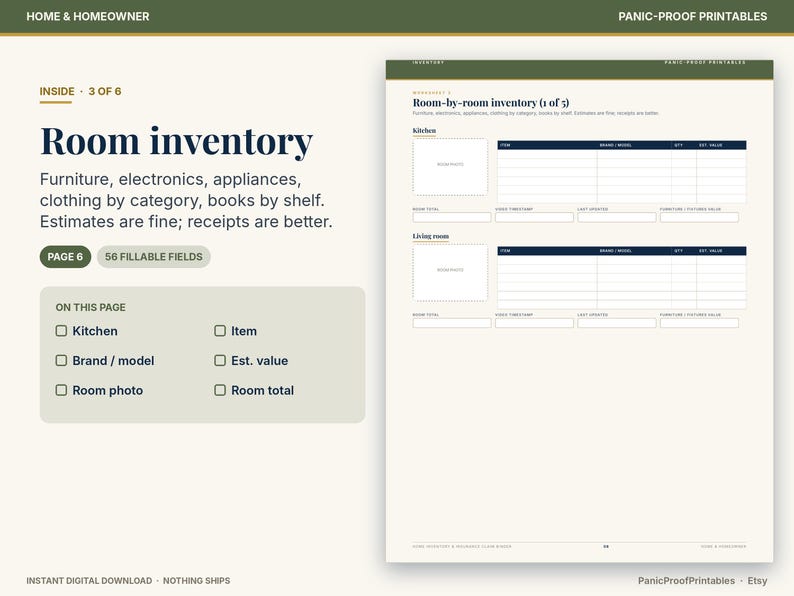Click the 56 FILLABLE FIELDS badge

[153, 257]
